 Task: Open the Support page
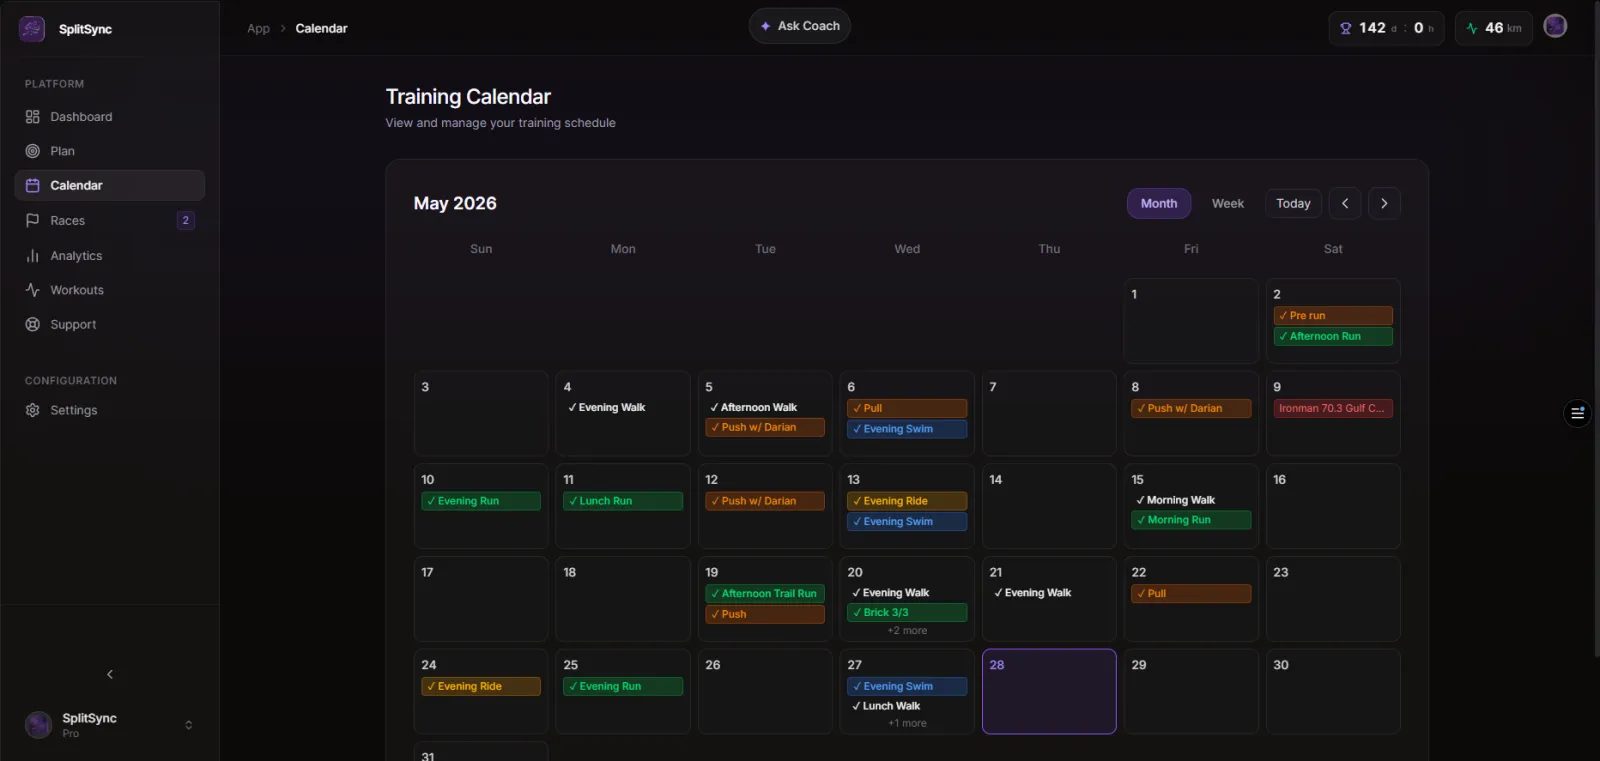(x=110, y=324)
